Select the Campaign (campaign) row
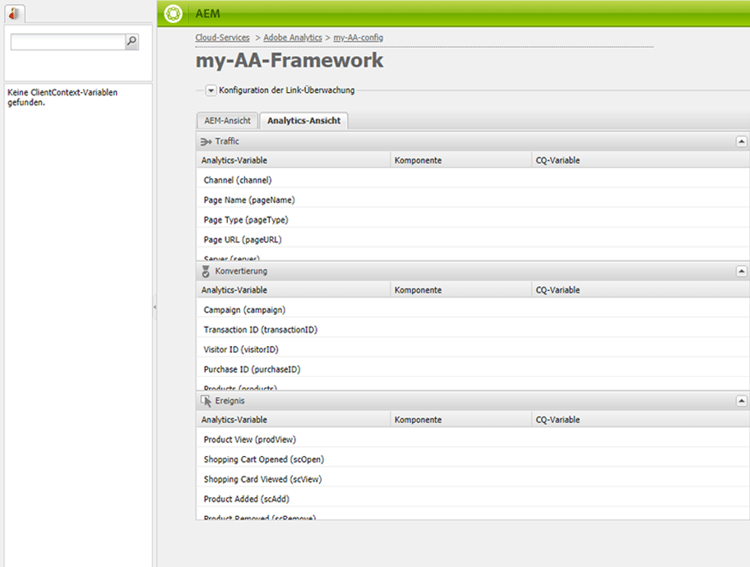Screen dimensions: 750x567 [473, 310]
